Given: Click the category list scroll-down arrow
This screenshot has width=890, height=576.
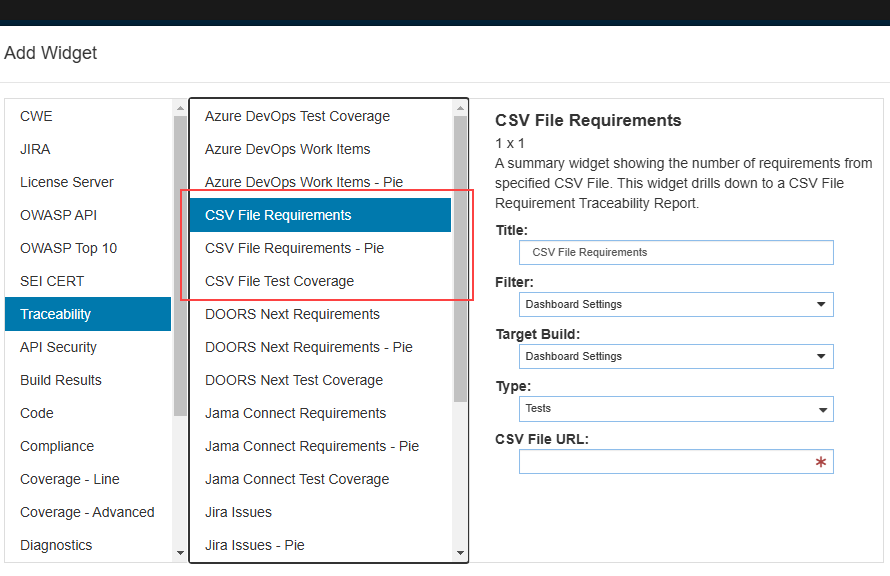Looking at the screenshot, I should [180, 553].
